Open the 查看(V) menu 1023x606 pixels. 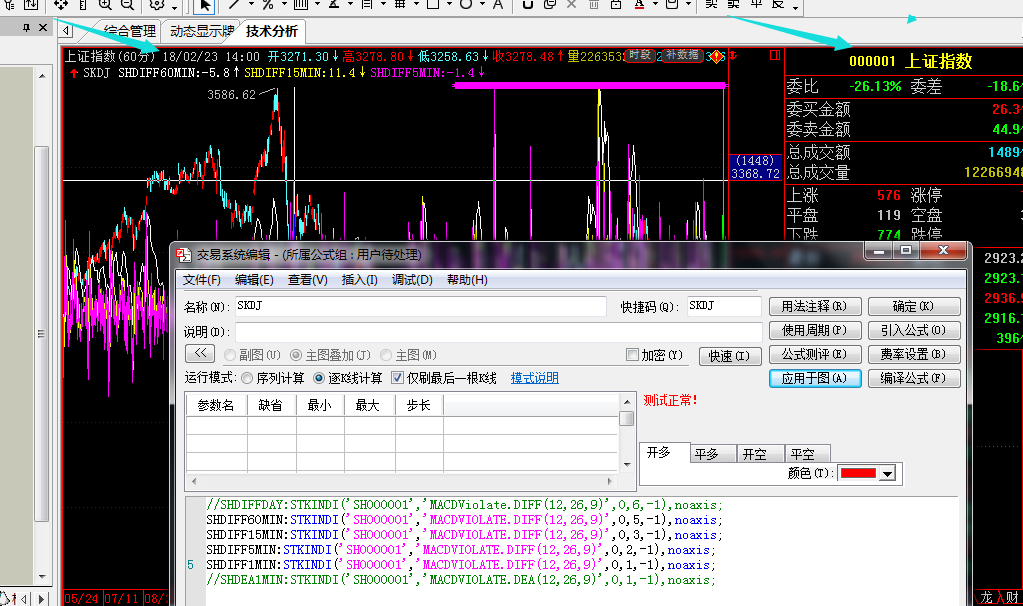pos(307,280)
